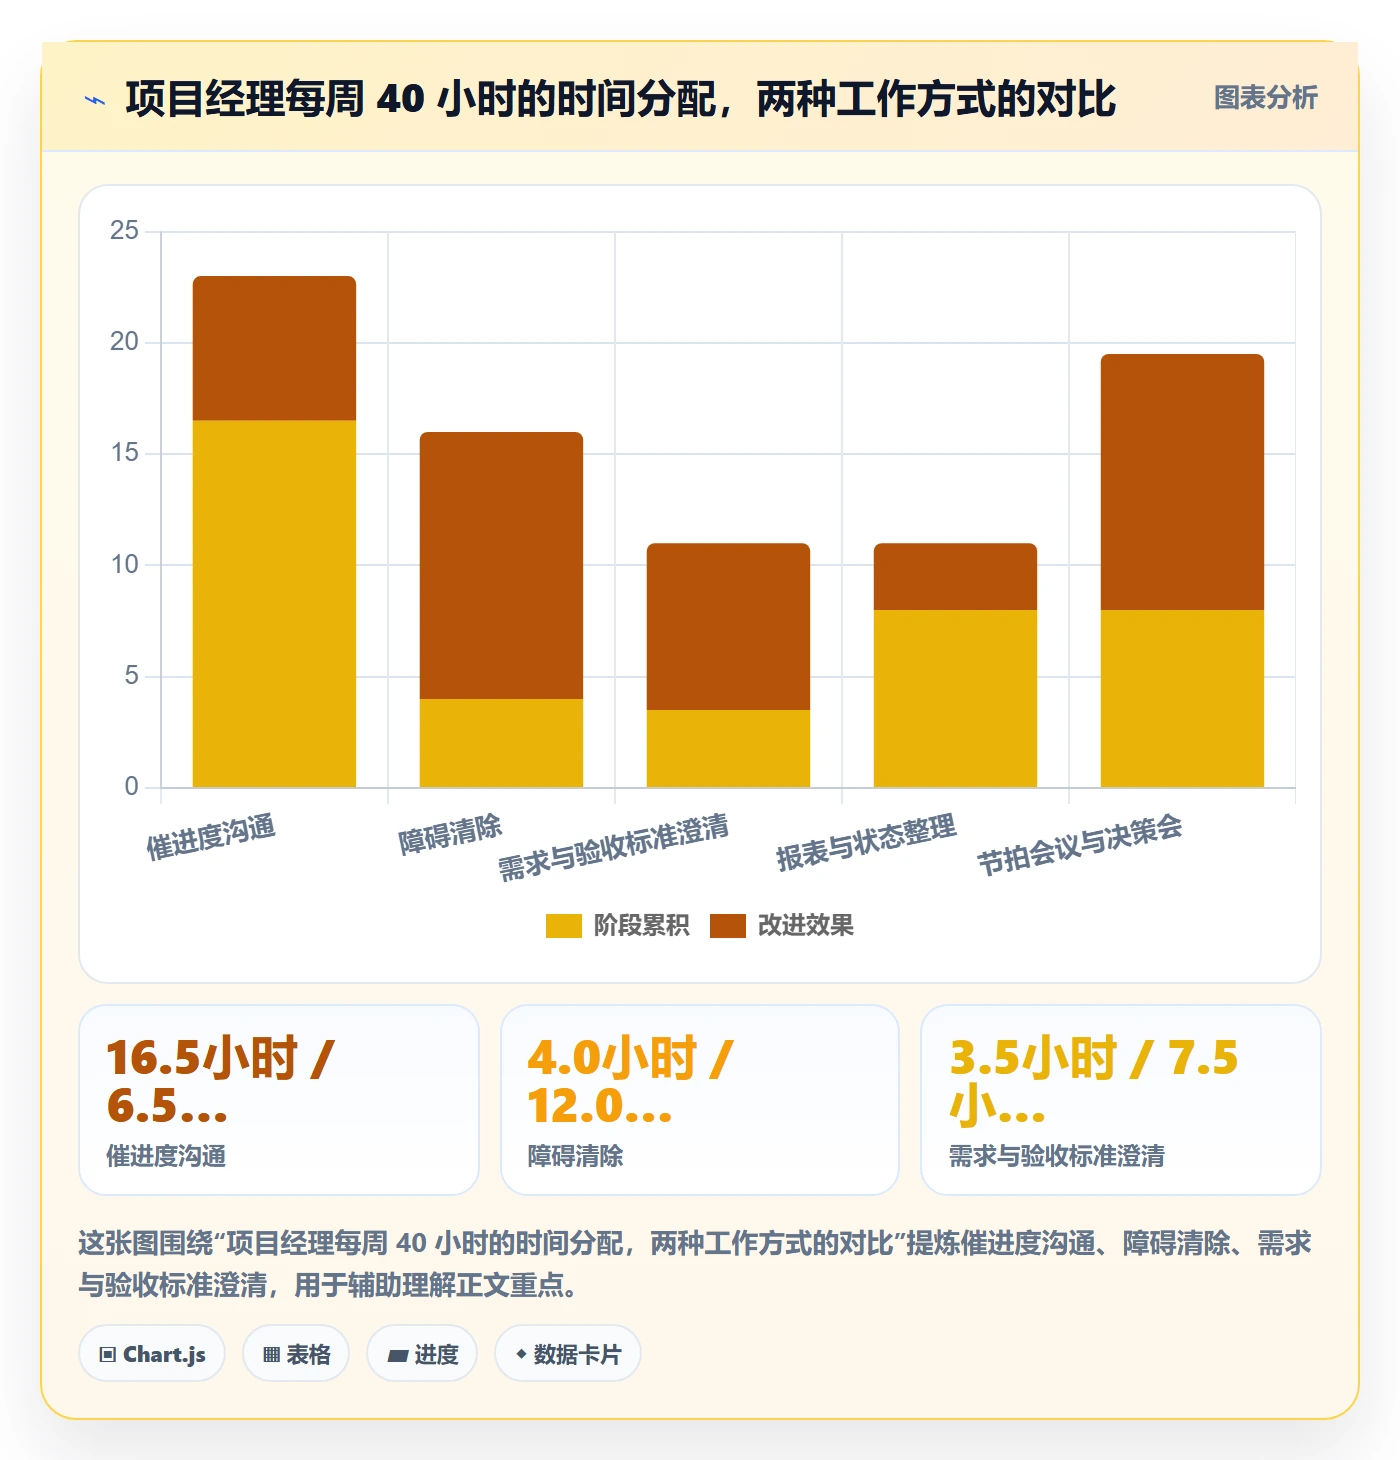Click the 4.0小时 / 12.0… card value
Viewport: 1400px width, 1460px height.
click(x=631, y=1081)
